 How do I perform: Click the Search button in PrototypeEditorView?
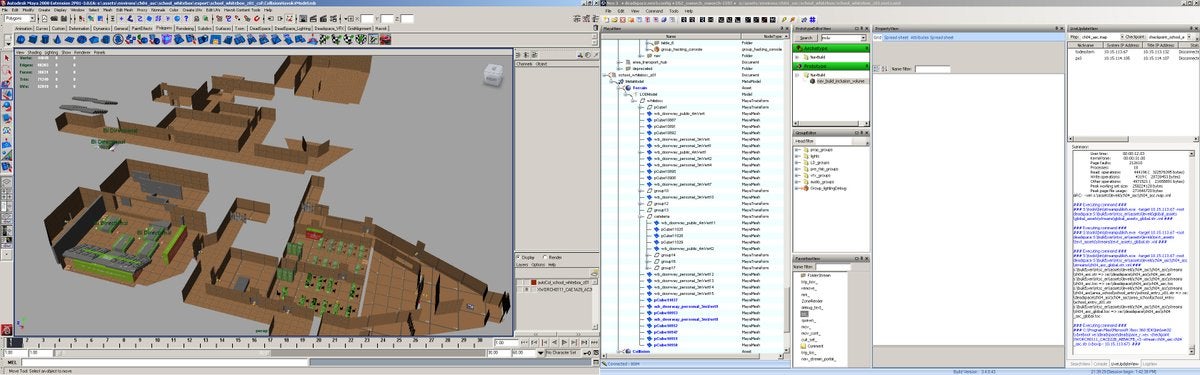[x=806, y=38]
